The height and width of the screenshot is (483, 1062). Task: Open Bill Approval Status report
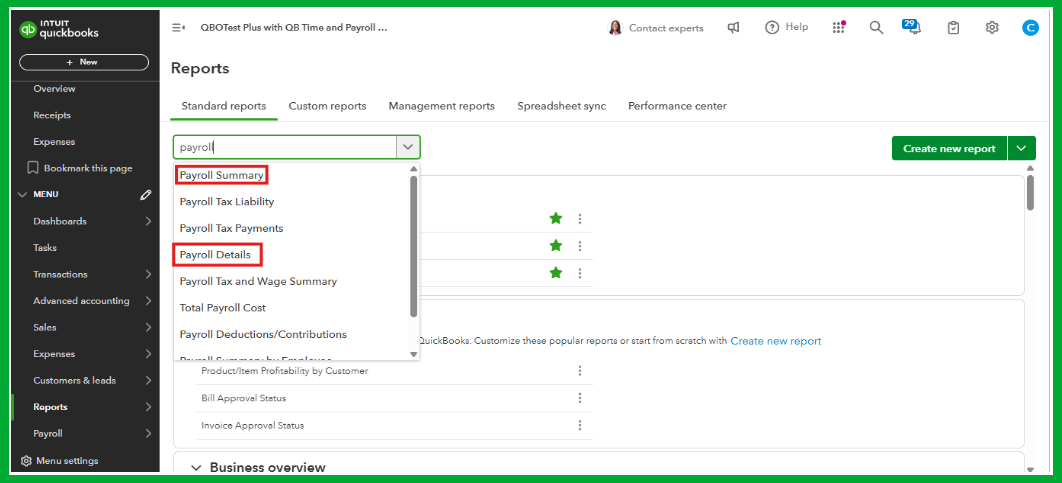(x=244, y=398)
